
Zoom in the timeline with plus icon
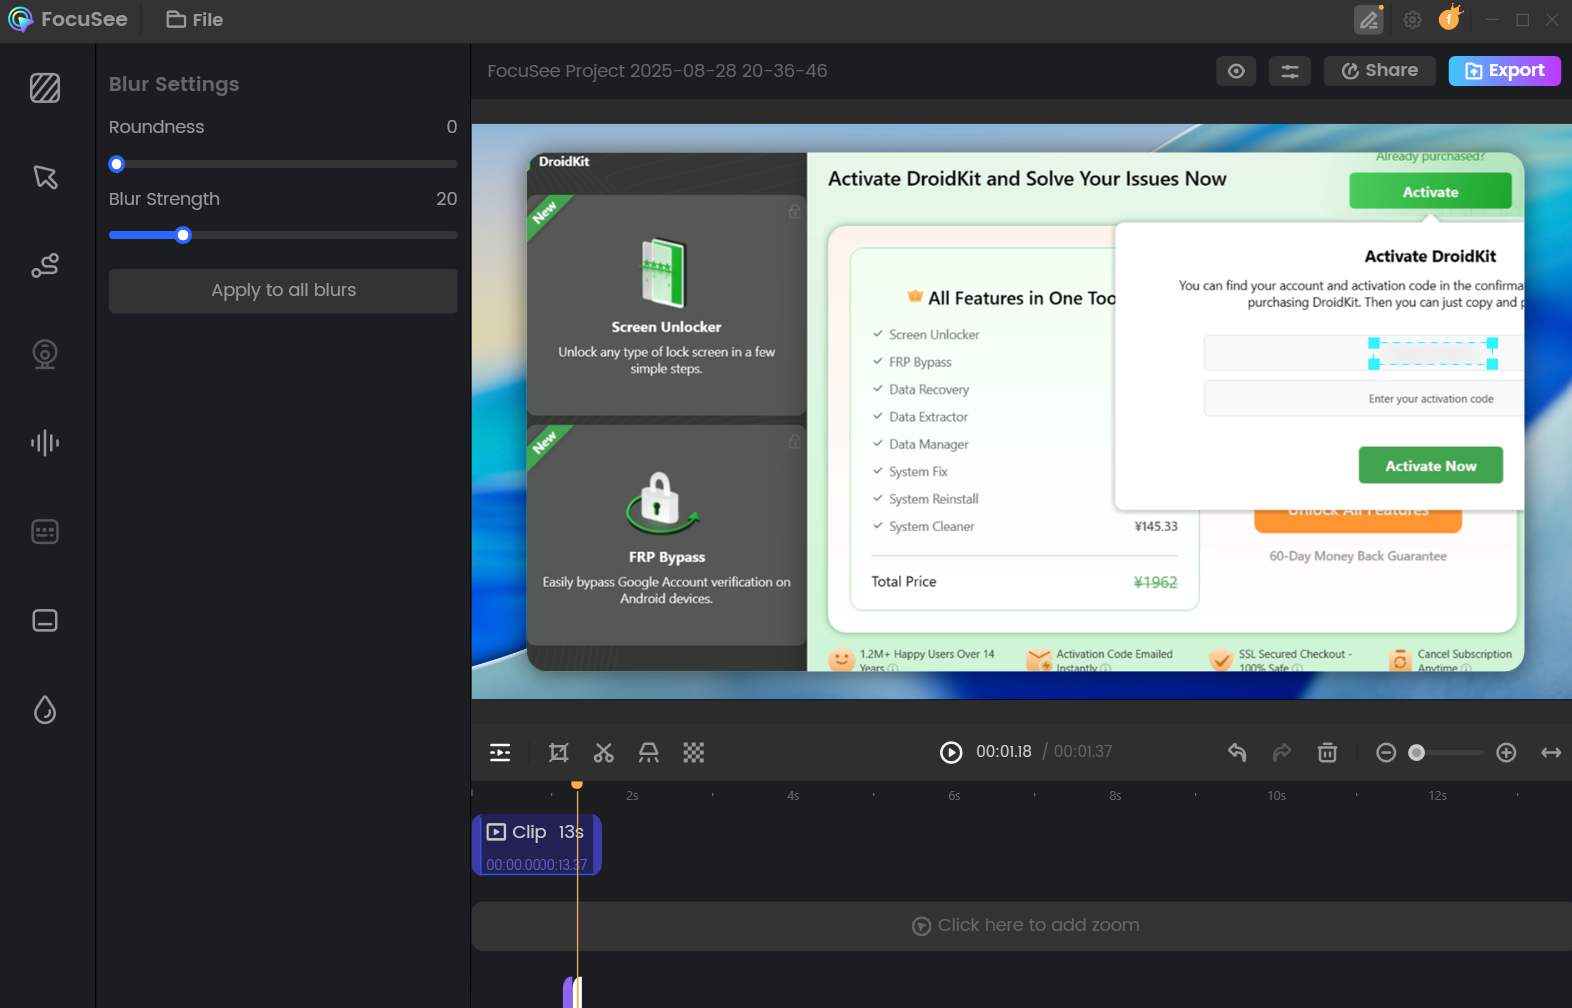(x=1506, y=752)
